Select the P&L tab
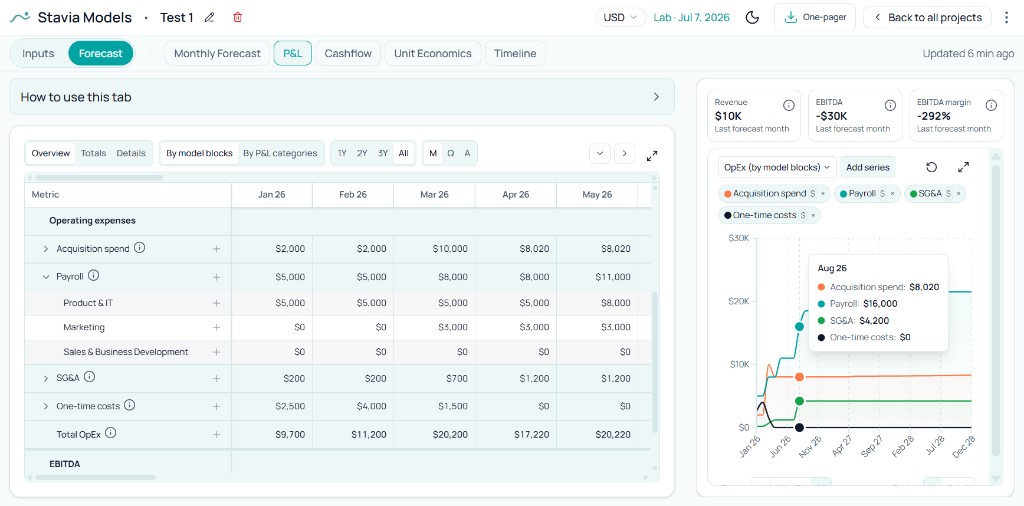Image resolution: width=1024 pixels, height=506 pixels. pos(293,54)
